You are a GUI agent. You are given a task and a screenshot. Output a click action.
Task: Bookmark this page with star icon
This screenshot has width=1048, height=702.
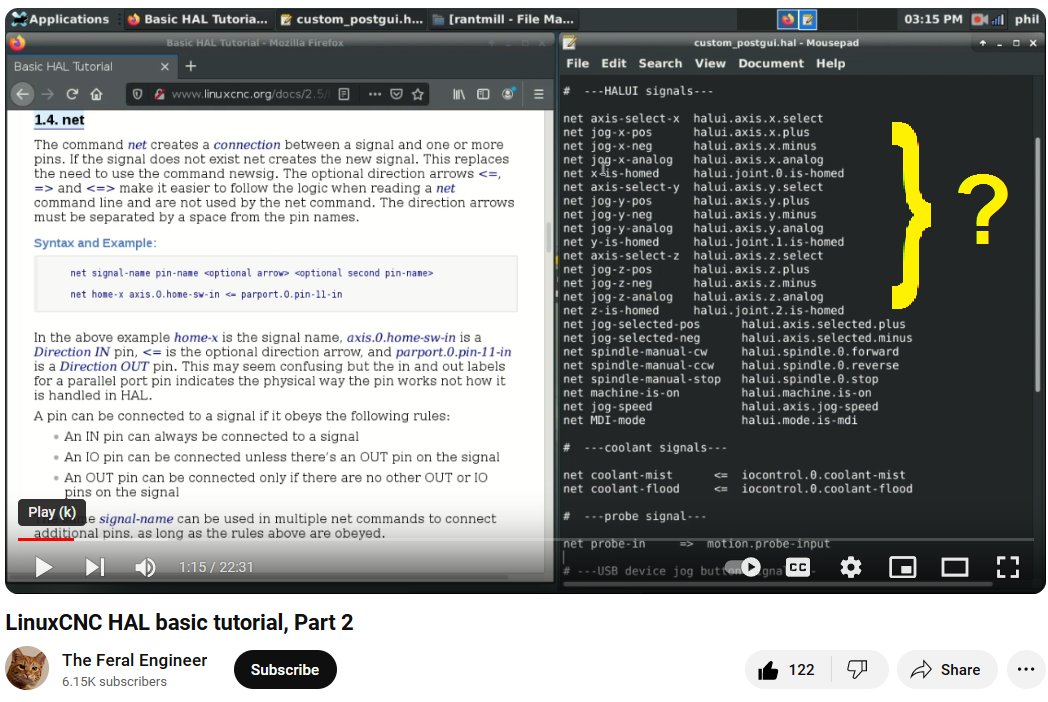coord(418,94)
